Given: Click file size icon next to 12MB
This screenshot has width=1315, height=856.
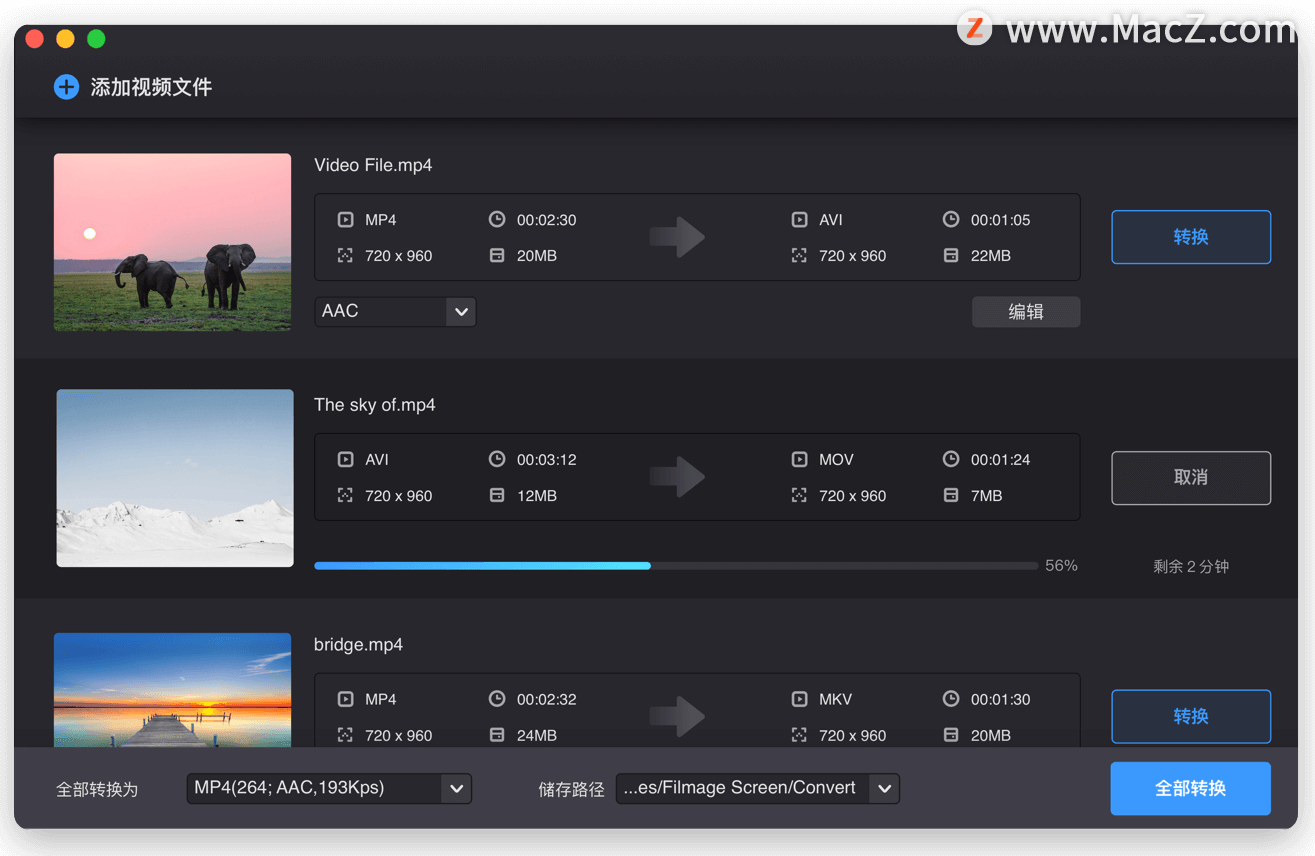Looking at the screenshot, I should pos(497,496).
